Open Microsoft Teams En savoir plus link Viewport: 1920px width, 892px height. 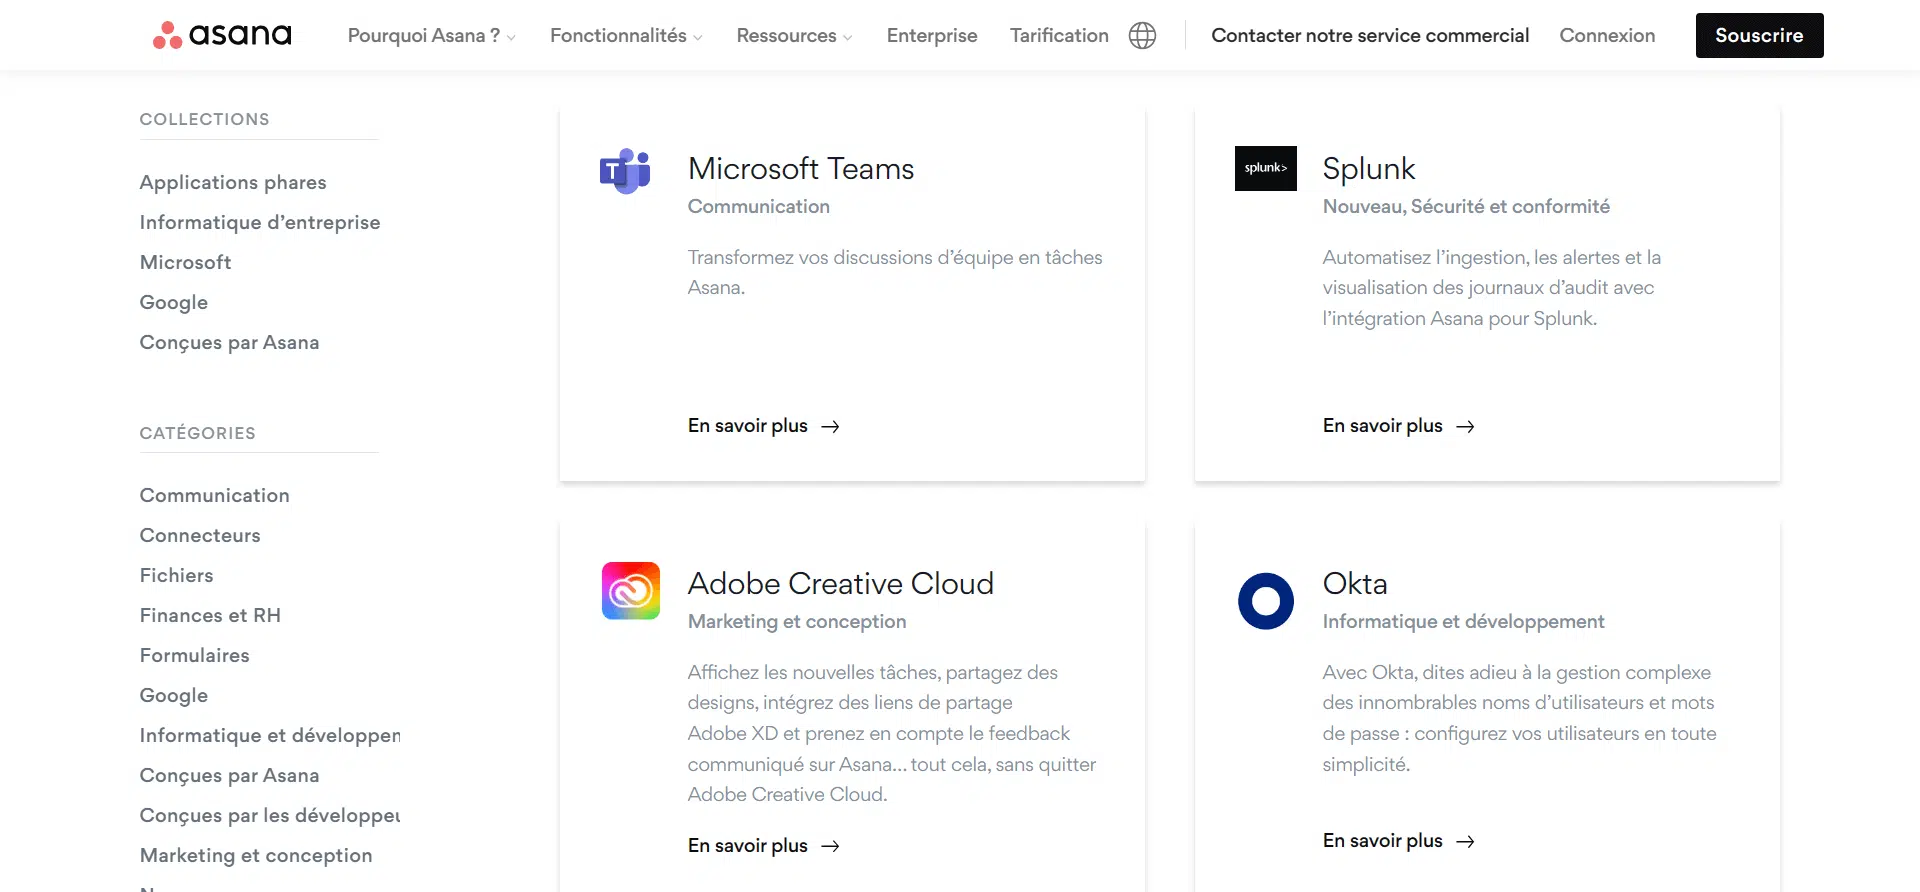[748, 426]
